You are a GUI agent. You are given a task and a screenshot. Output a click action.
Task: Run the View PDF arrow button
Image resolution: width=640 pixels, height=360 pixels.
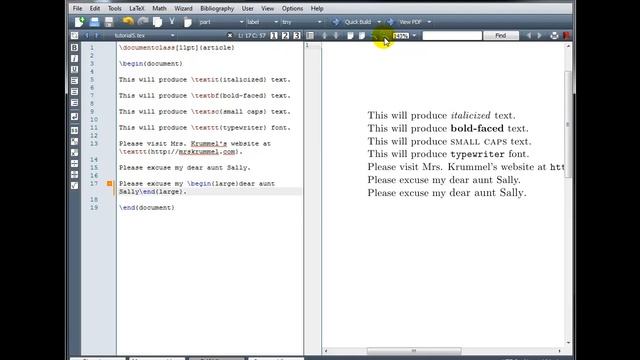point(390,22)
